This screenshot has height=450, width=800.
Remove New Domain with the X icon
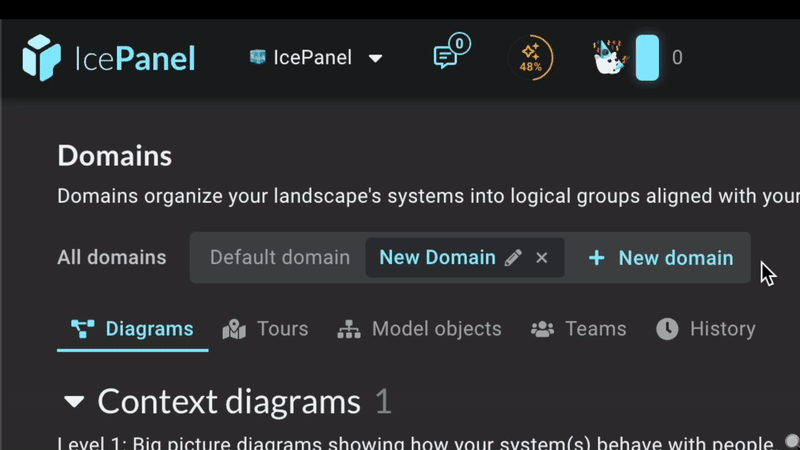point(542,258)
